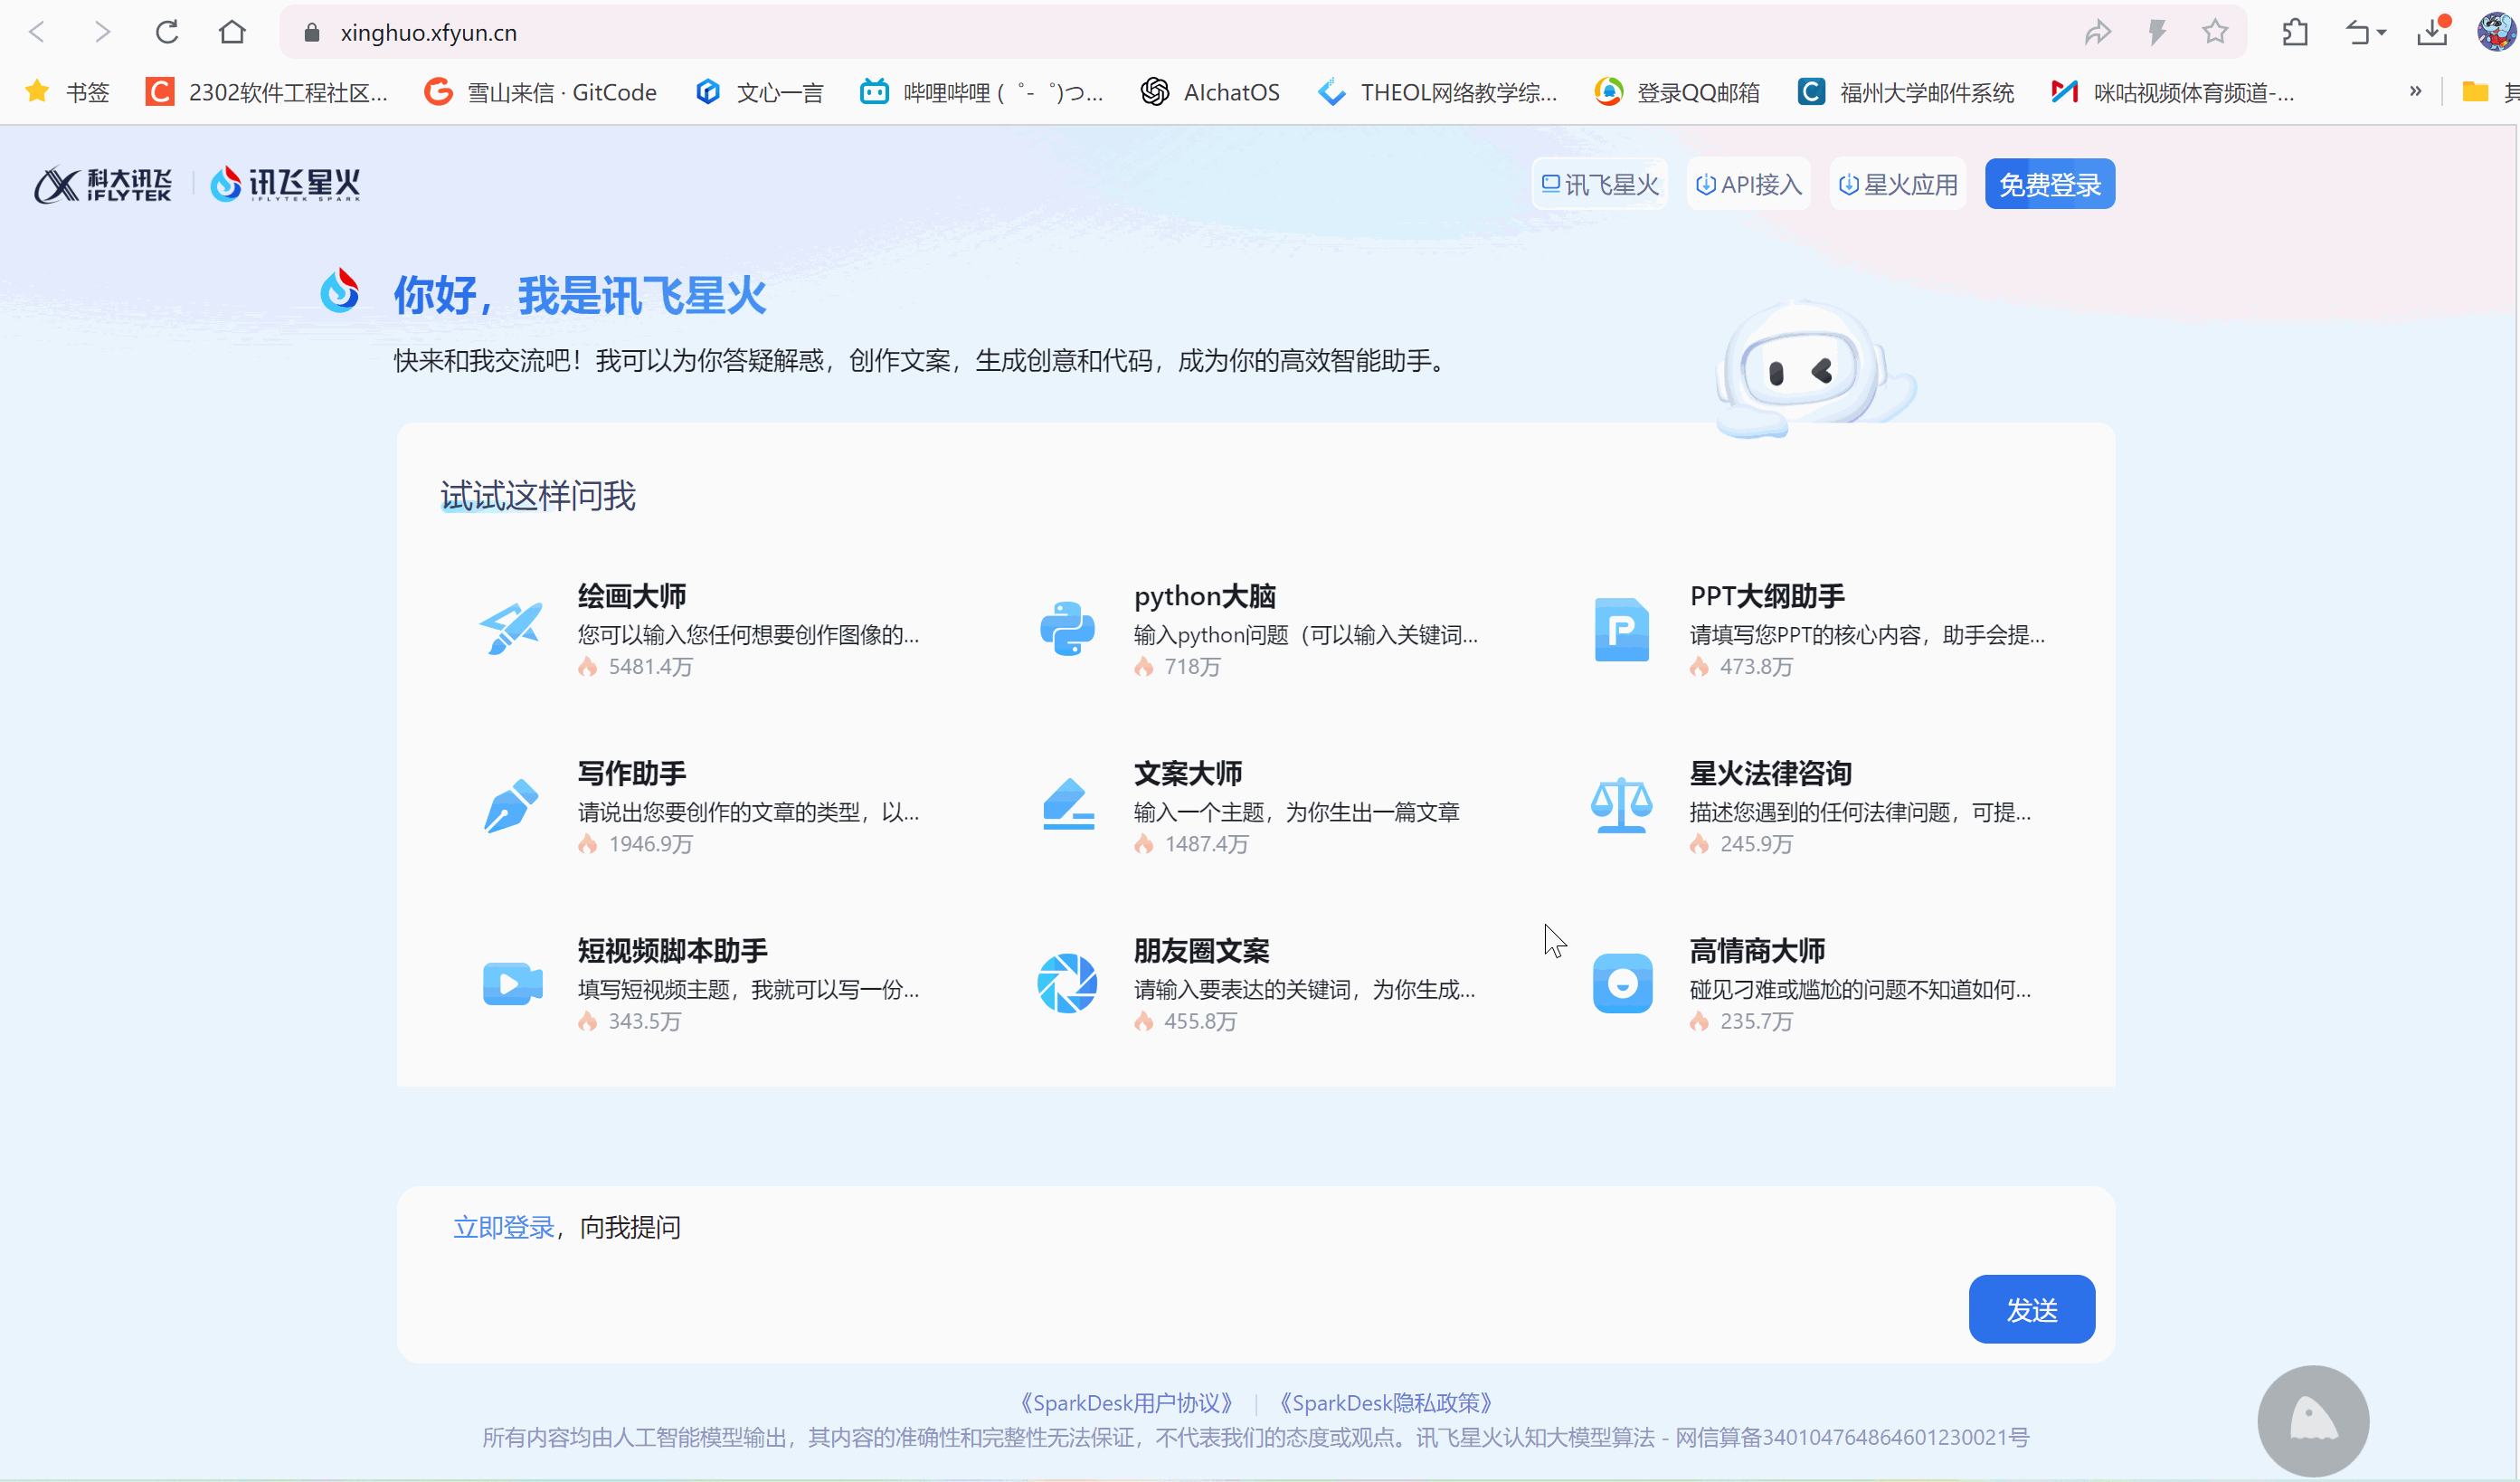
Task: Open the 星火应用 nav button
Action: pyautogui.click(x=1898, y=184)
